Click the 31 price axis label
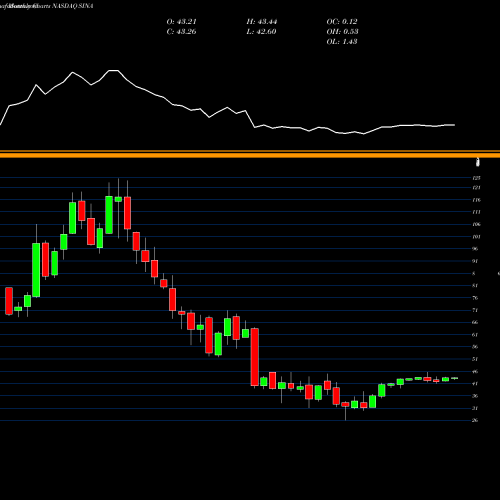The width and height of the screenshot is (500, 500). [x=475, y=408]
